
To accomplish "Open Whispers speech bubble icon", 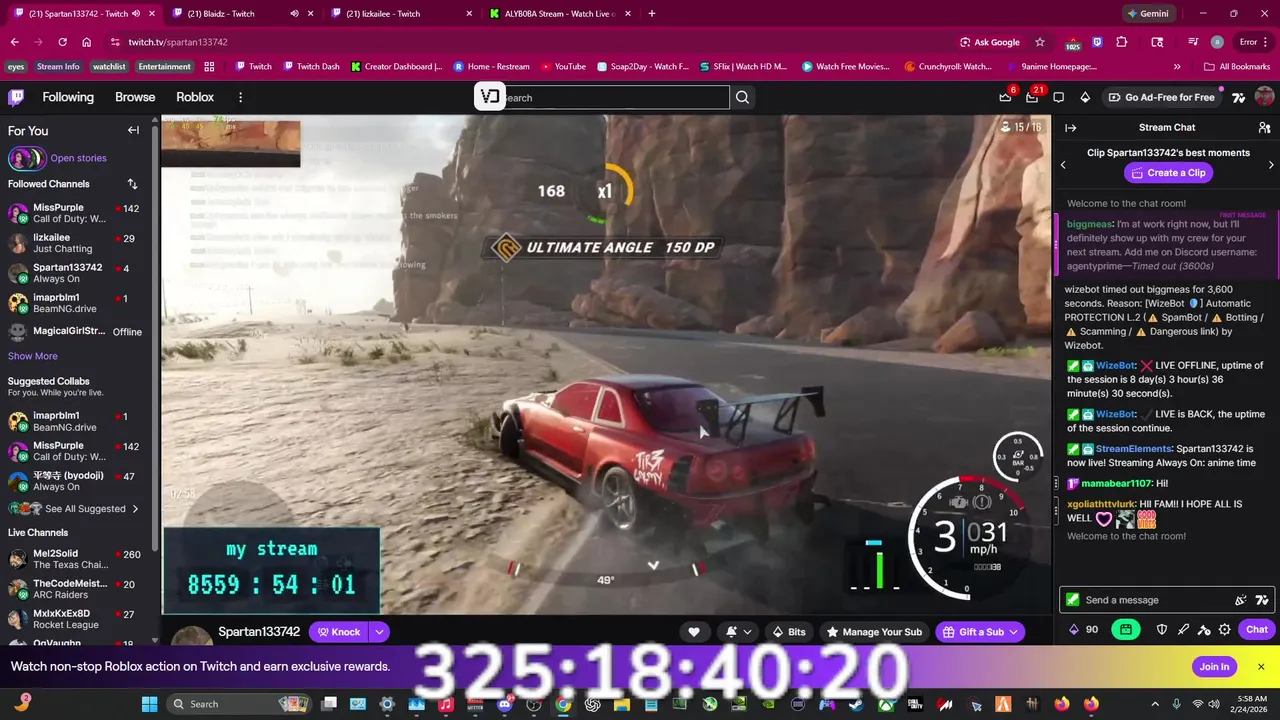I will pyautogui.click(x=1058, y=97).
